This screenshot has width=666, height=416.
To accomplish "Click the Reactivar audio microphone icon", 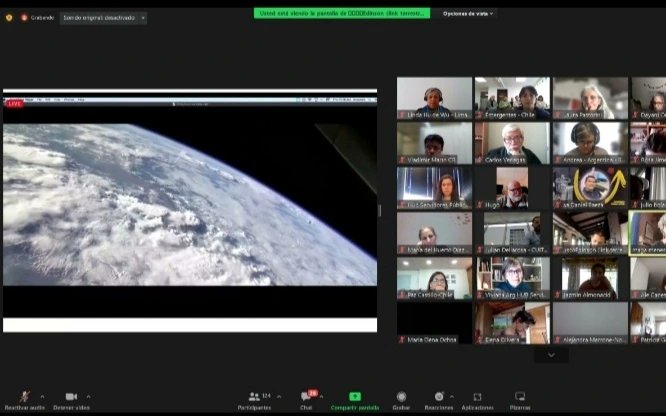I will [25, 396].
